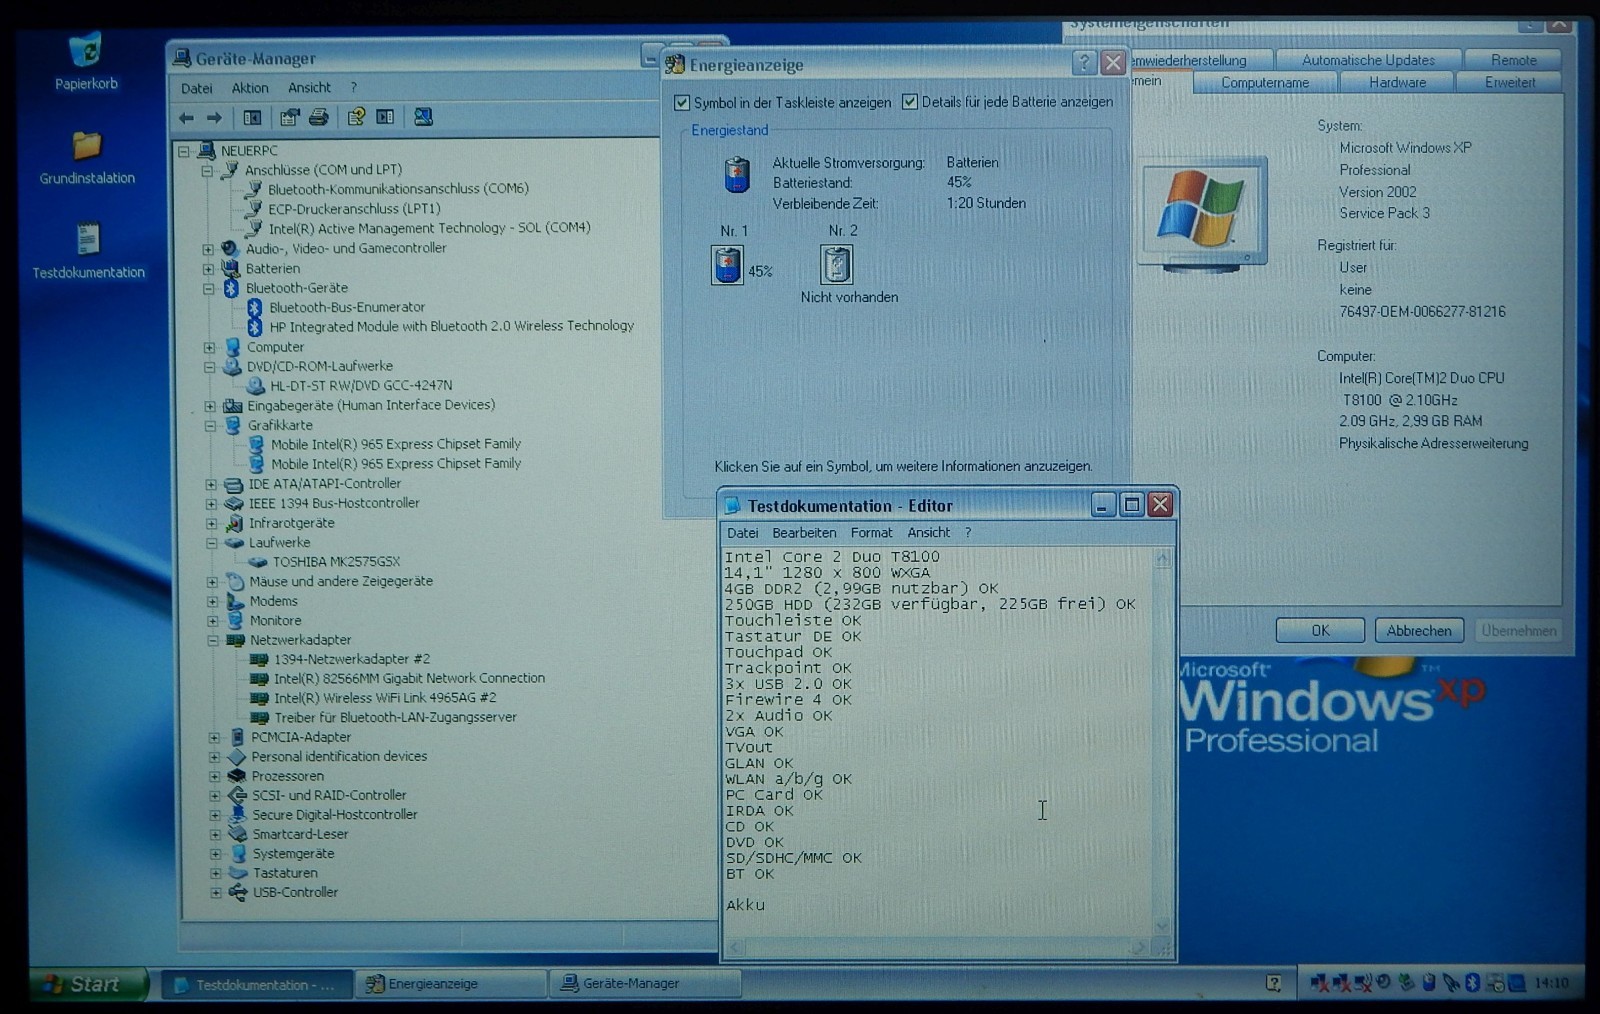Expand the Prozessoren node
This screenshot has height=1014, width=1600.
click(x=215, y=777)
